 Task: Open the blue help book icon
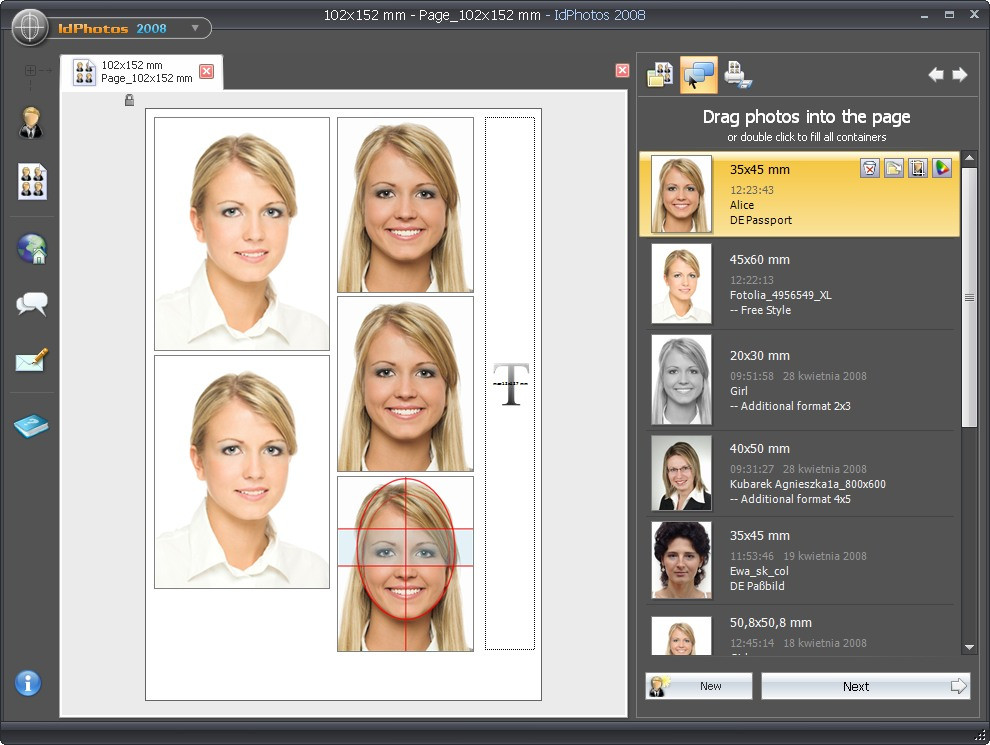pos(32,427)
